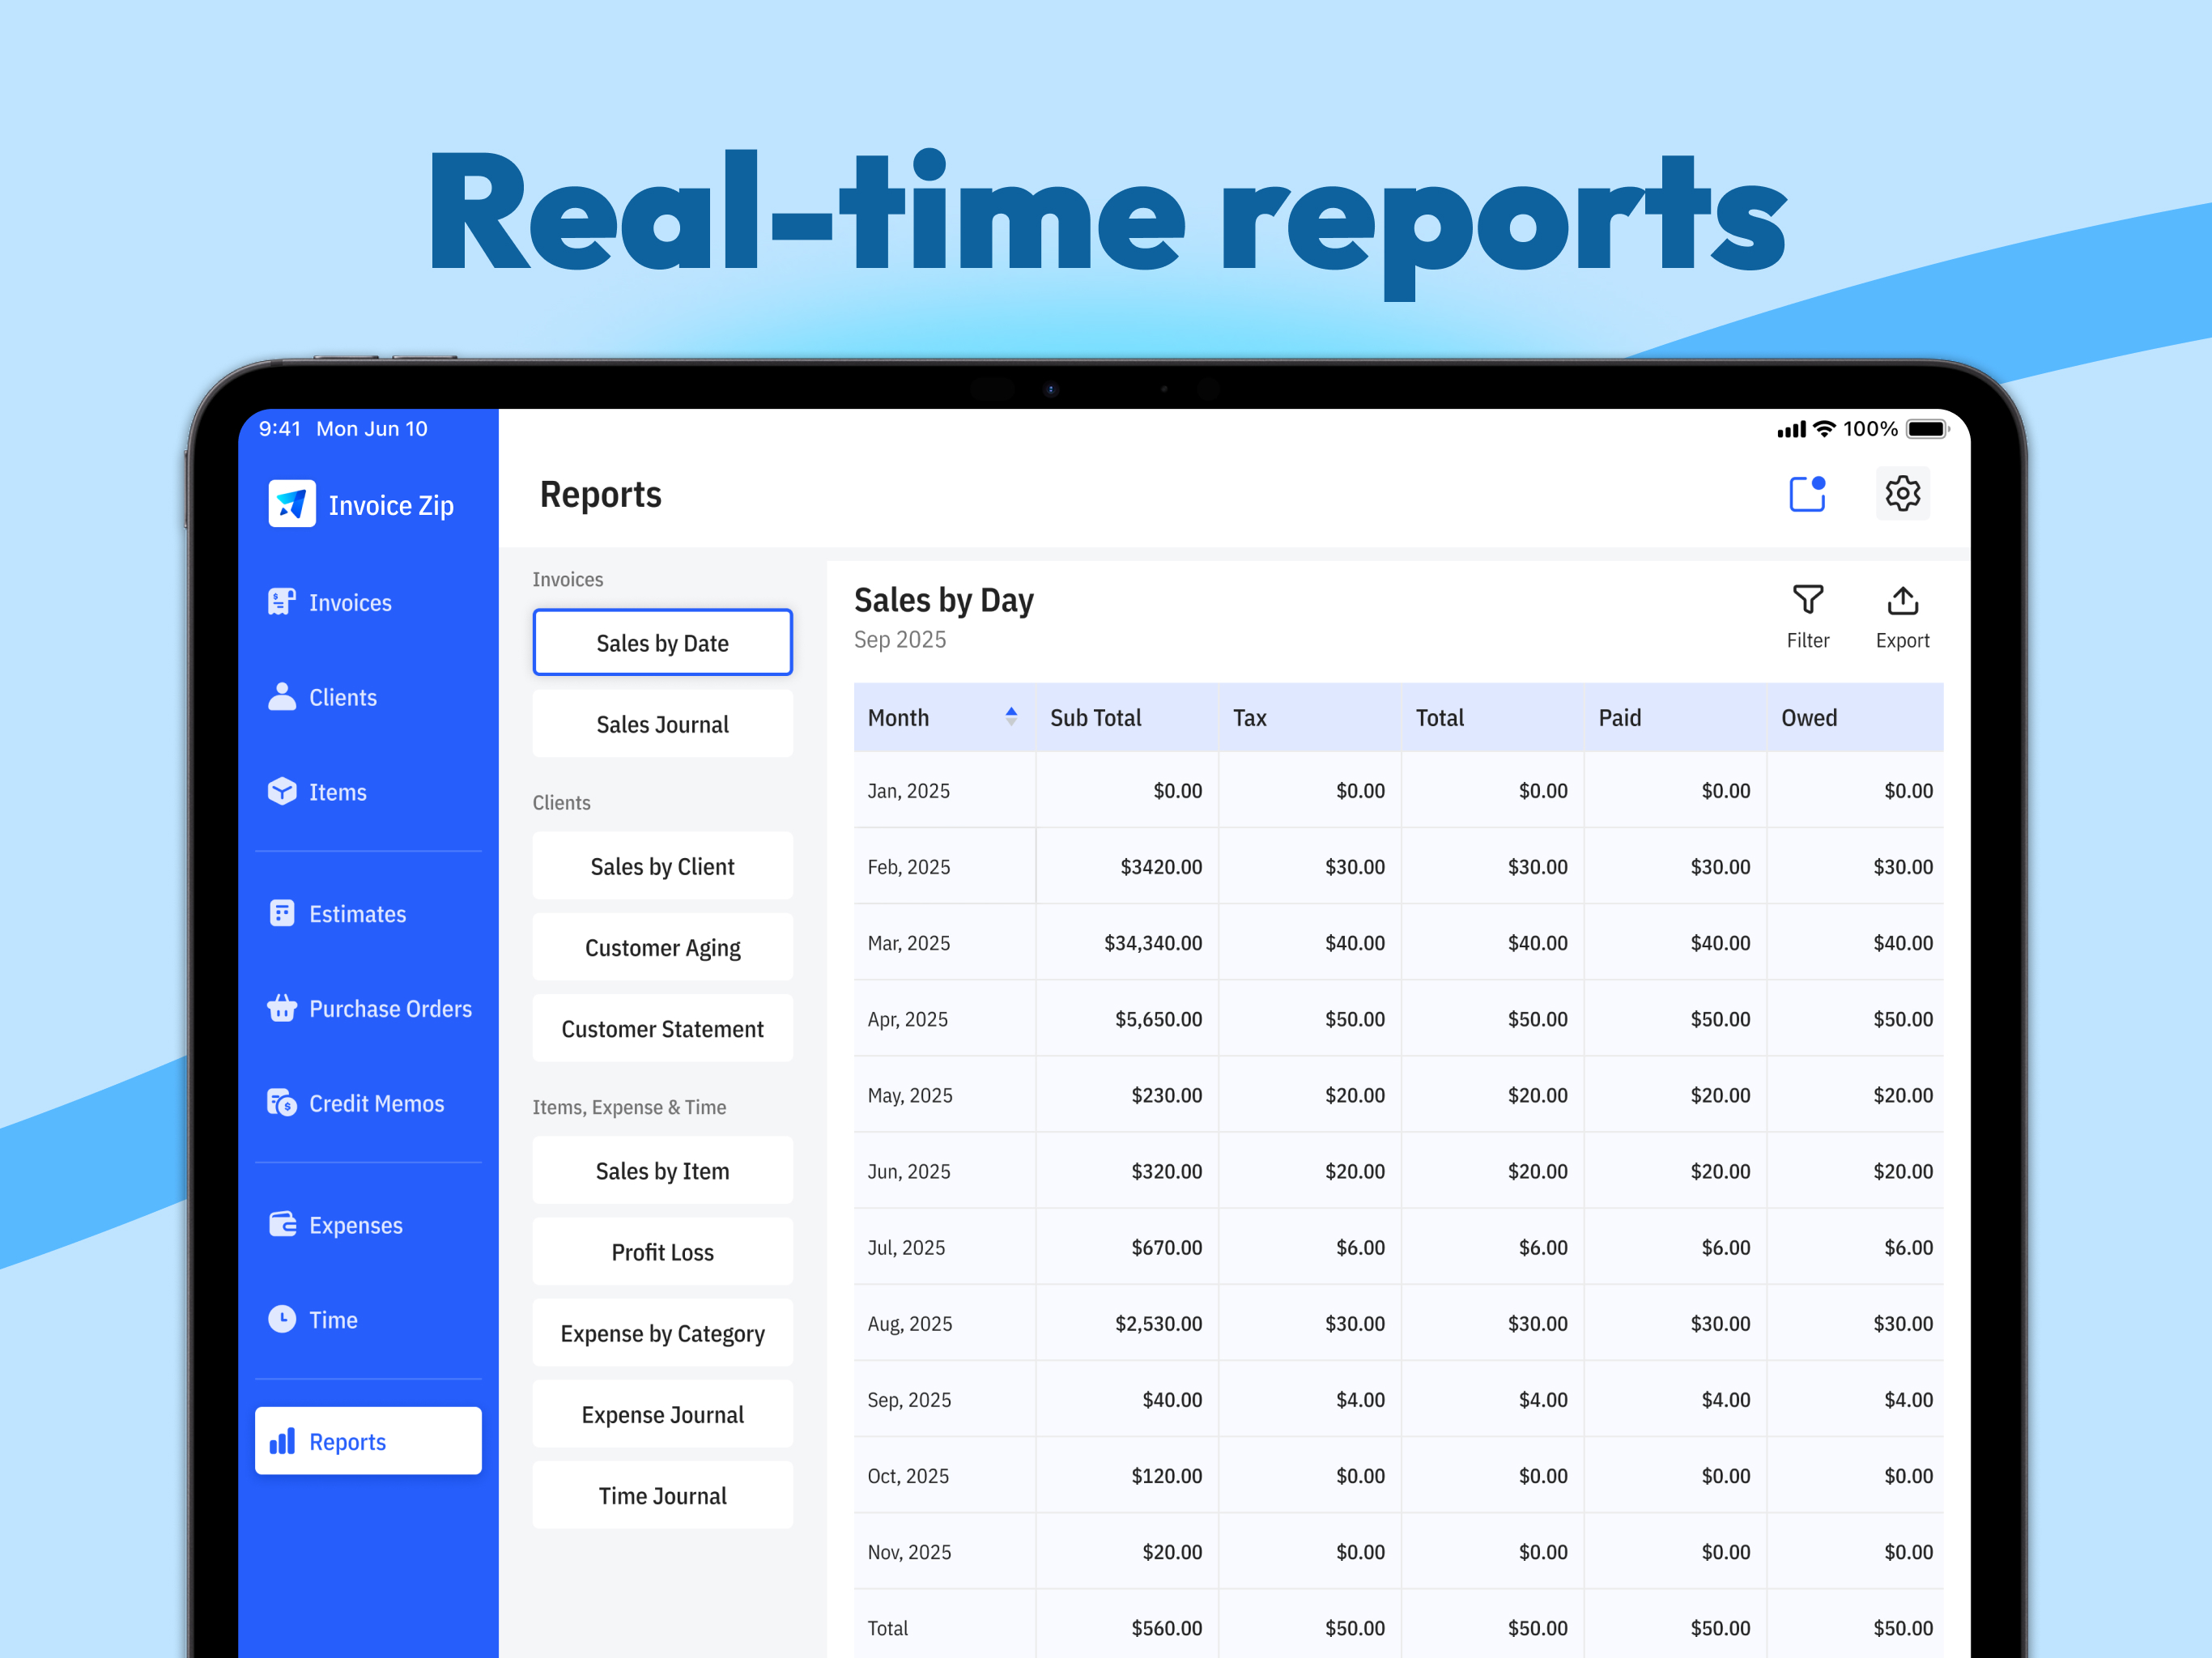Open the Invoices sidebar icon
2212x1658 pixels.
[282, 602]
